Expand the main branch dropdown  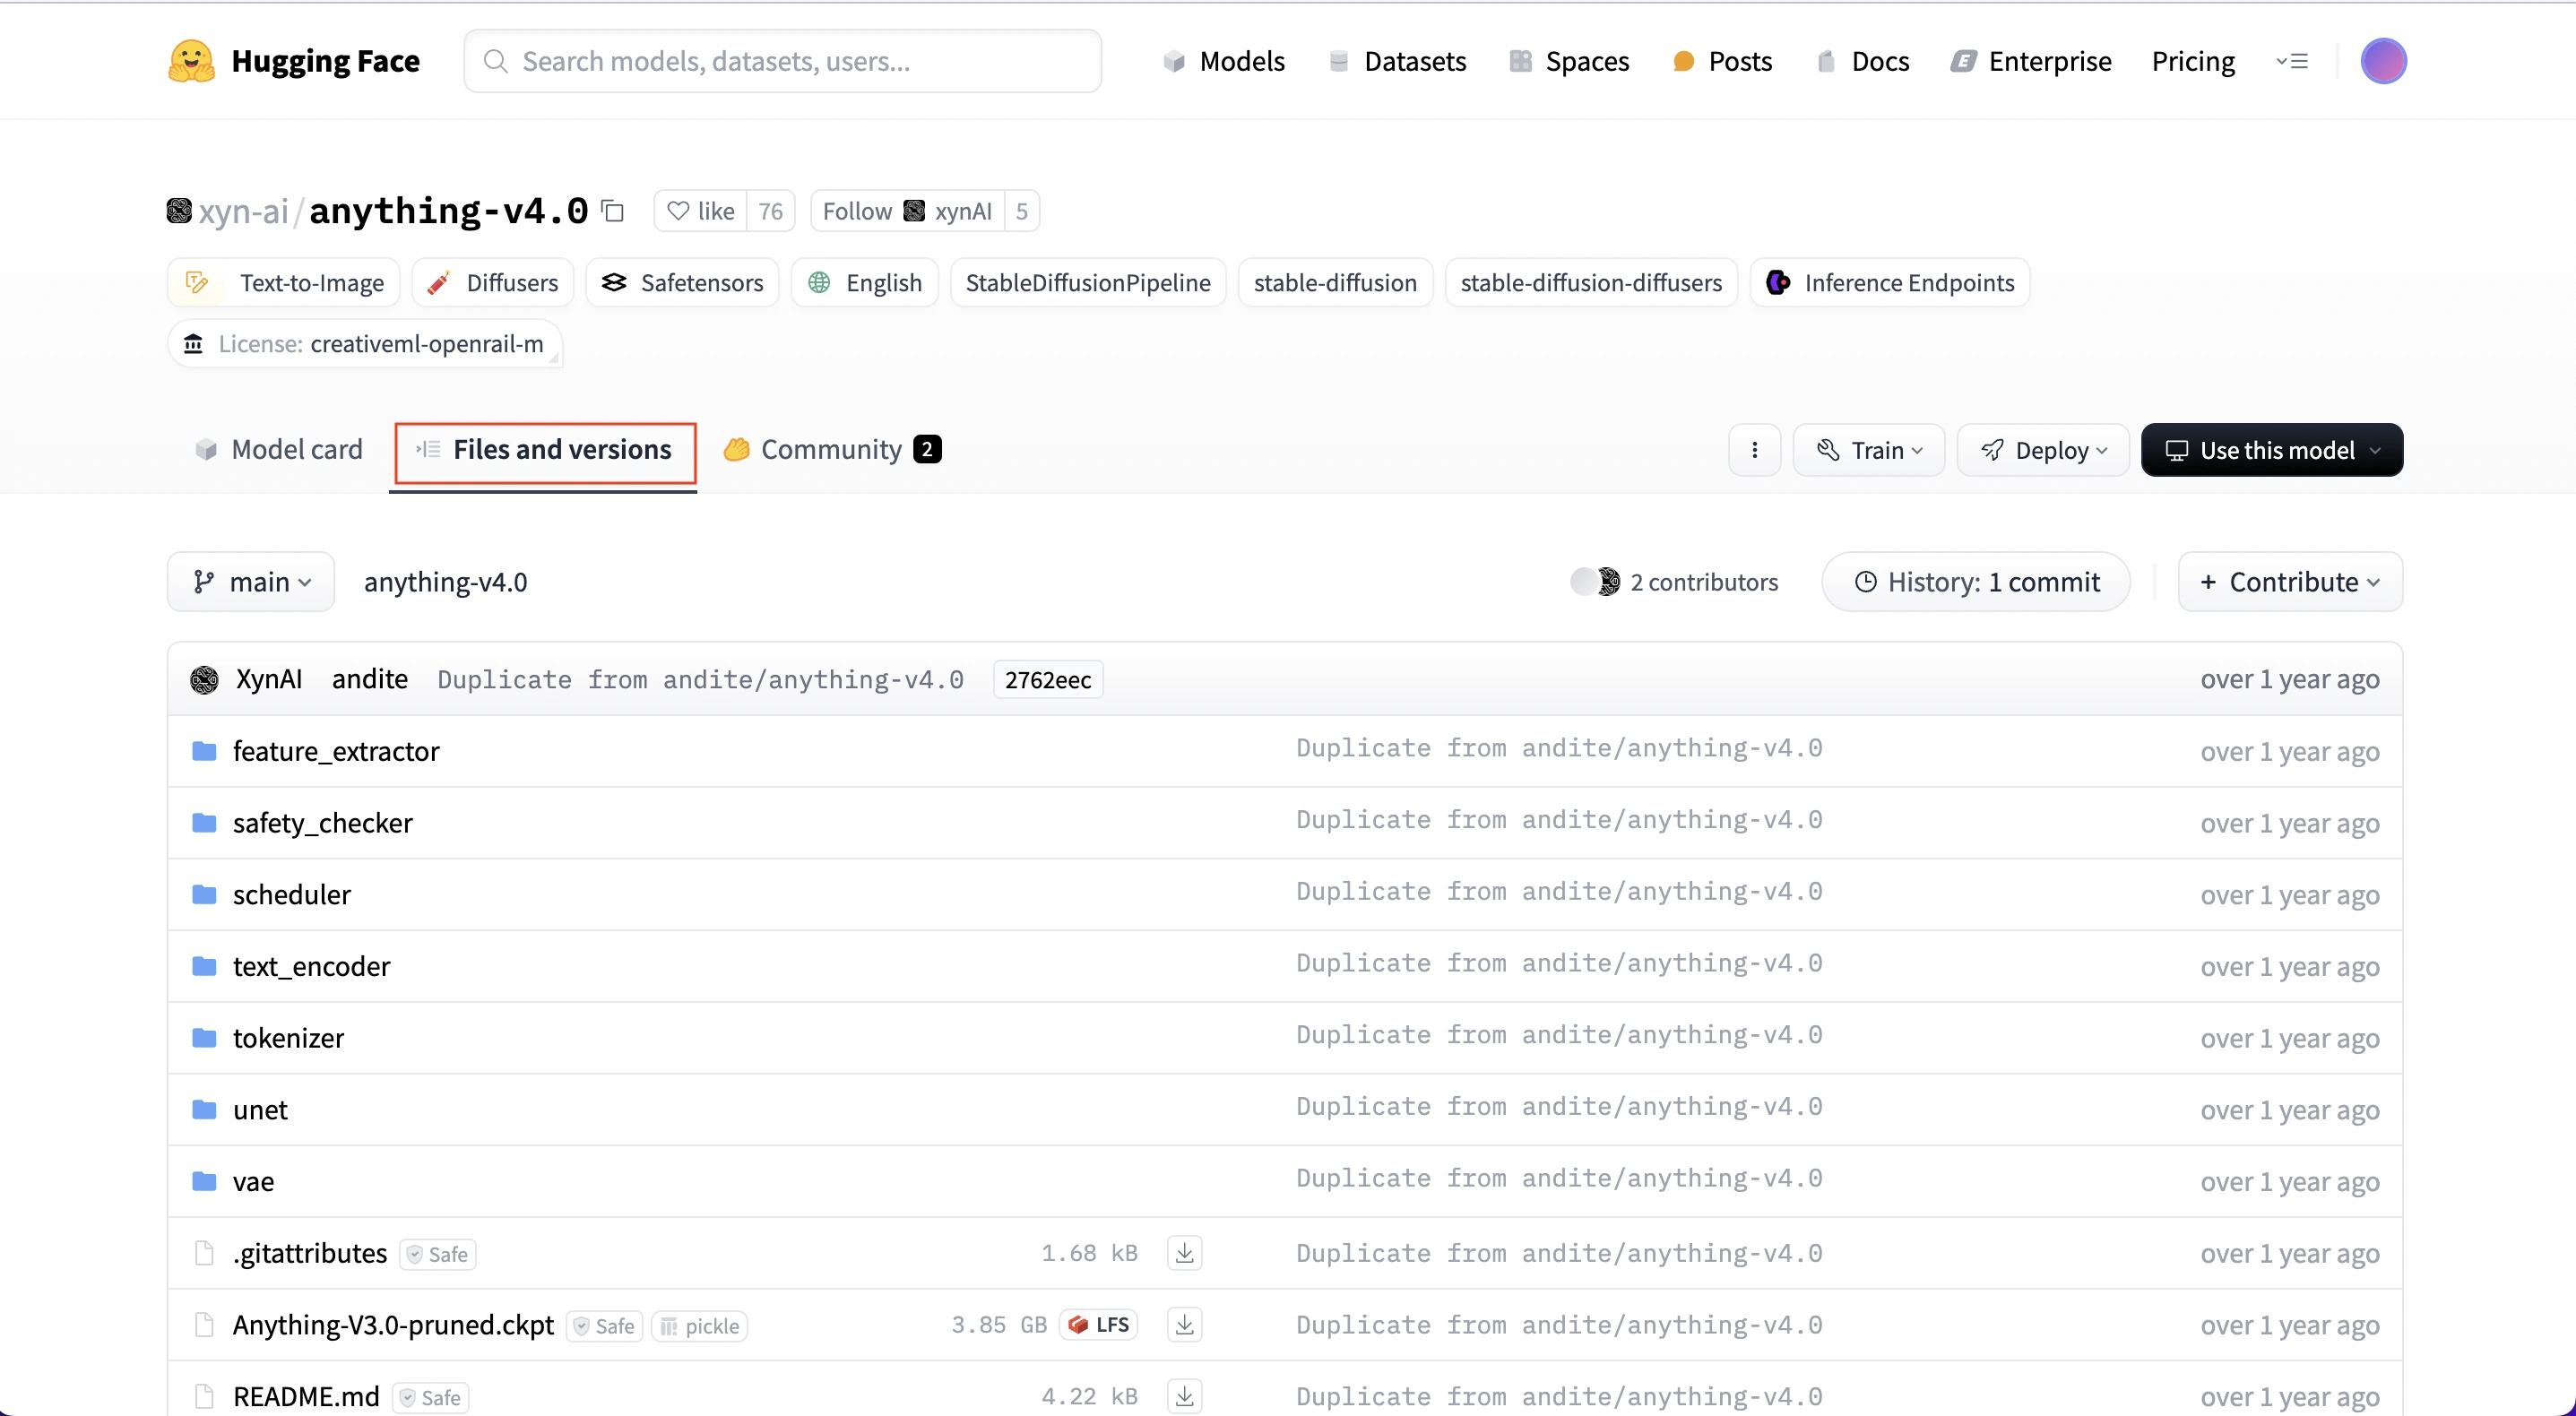click(x=249, y=581)
